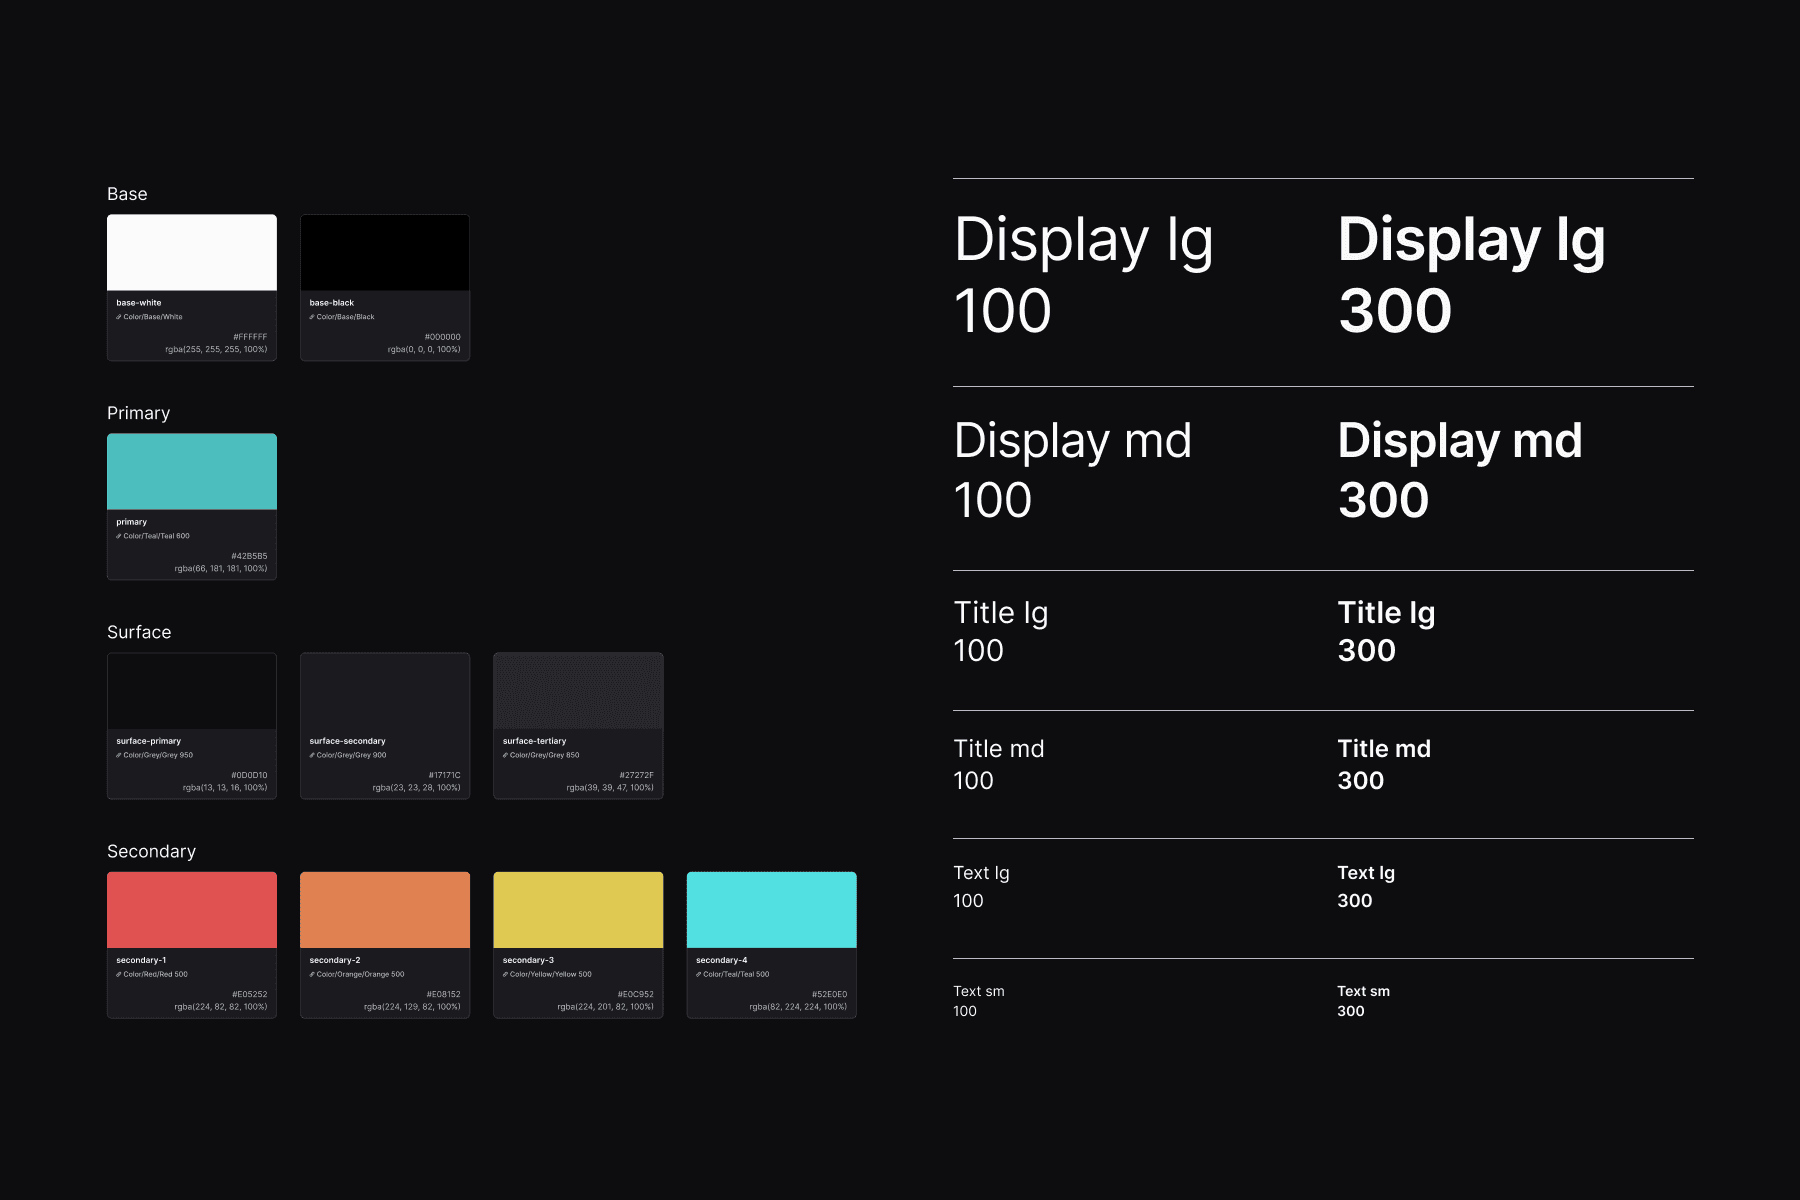Viewport: 1800px width, 1200px height.
Task: Pick the yellow secondary-3 swatch
Action: click(x=578, y=910)
